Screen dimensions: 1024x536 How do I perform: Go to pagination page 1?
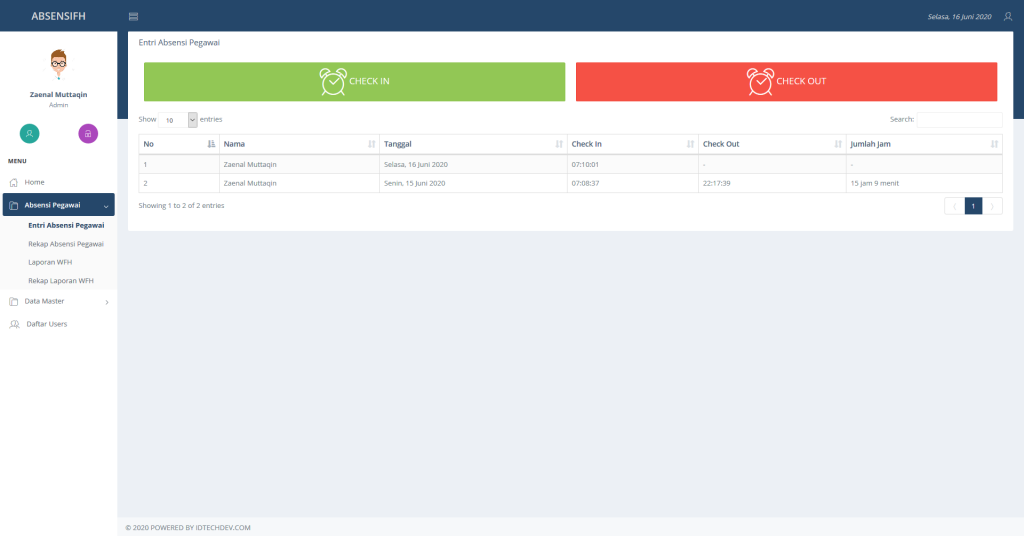(x=973, y=206)
